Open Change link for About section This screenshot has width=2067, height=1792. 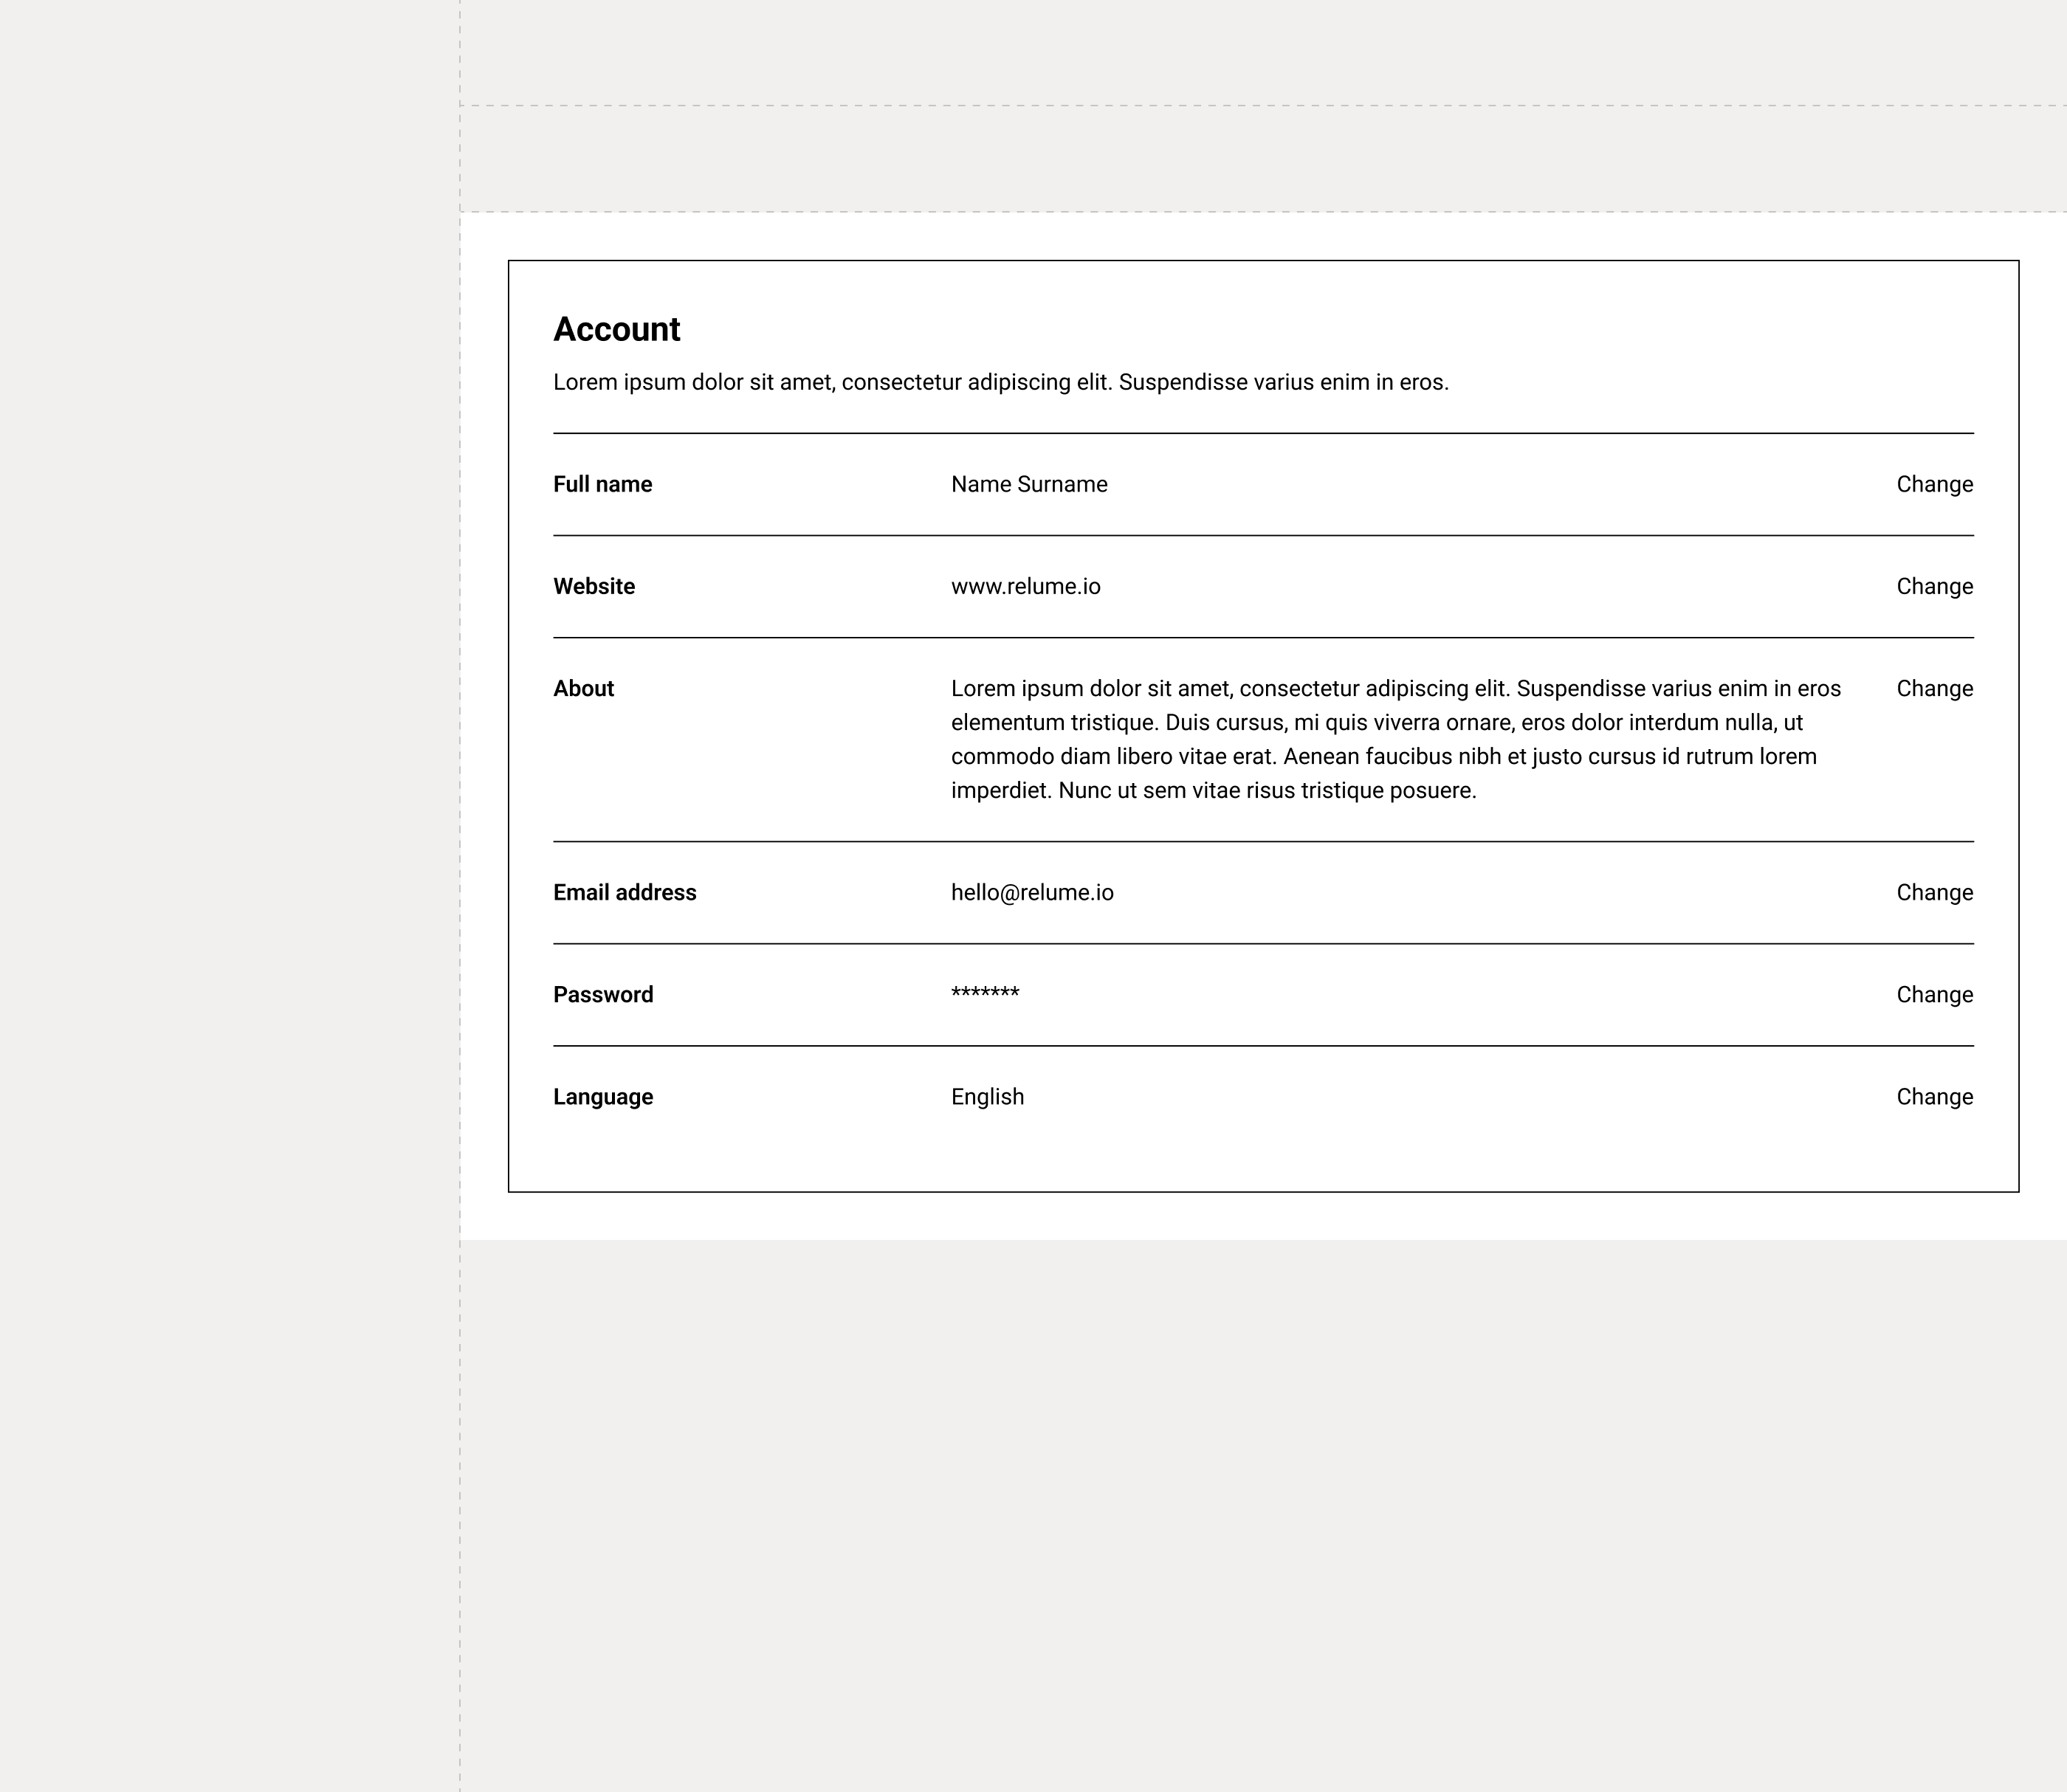tap(1934, 688)
